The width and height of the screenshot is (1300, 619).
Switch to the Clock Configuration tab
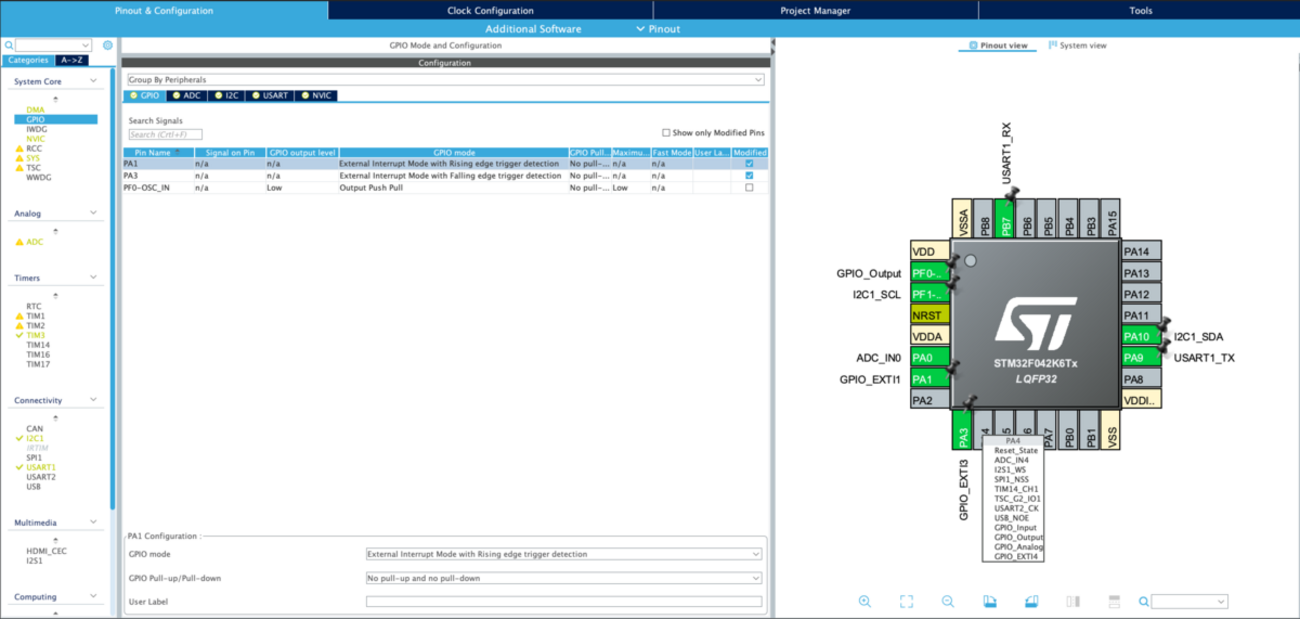click(x=490, y=10)
